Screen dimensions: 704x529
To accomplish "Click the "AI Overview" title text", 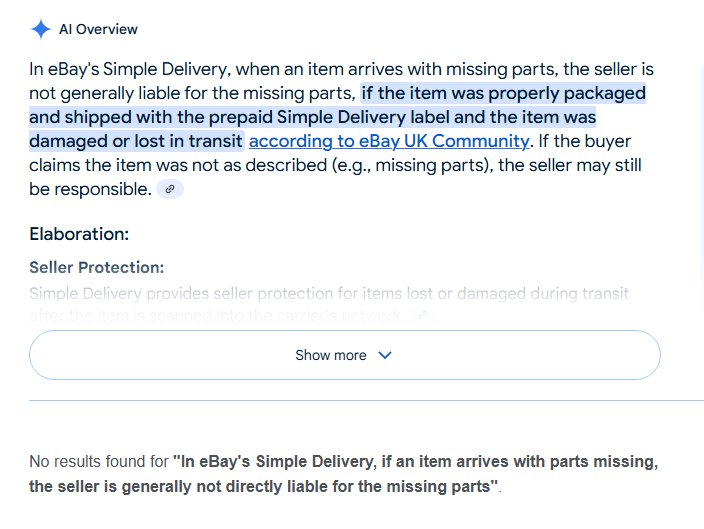I will click(x=98, y=29).
